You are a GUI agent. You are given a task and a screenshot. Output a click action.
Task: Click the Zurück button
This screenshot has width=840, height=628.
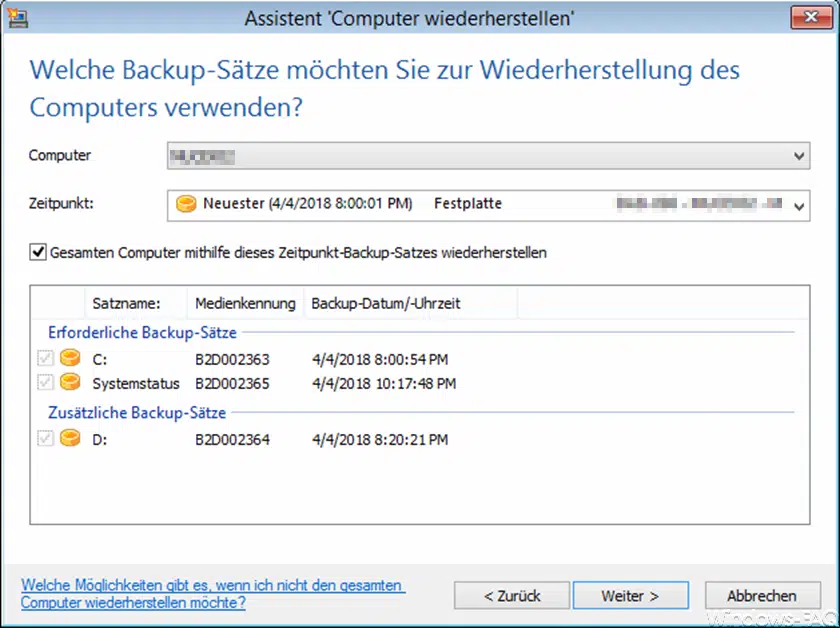pos(511,595)
